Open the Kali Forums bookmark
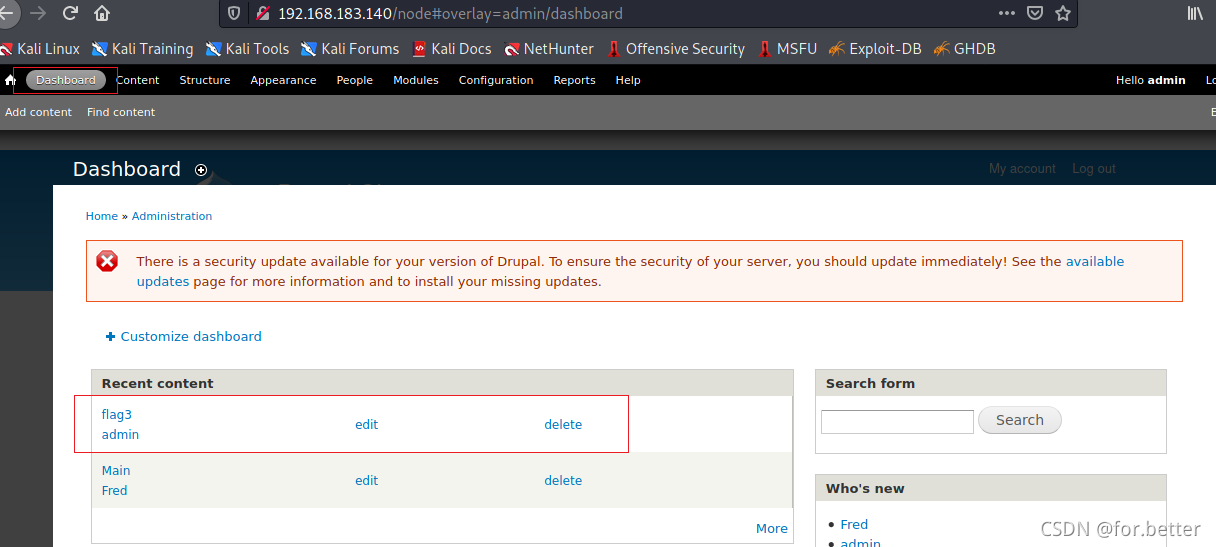Screen dimensions: 1216x547 [350, 49]
